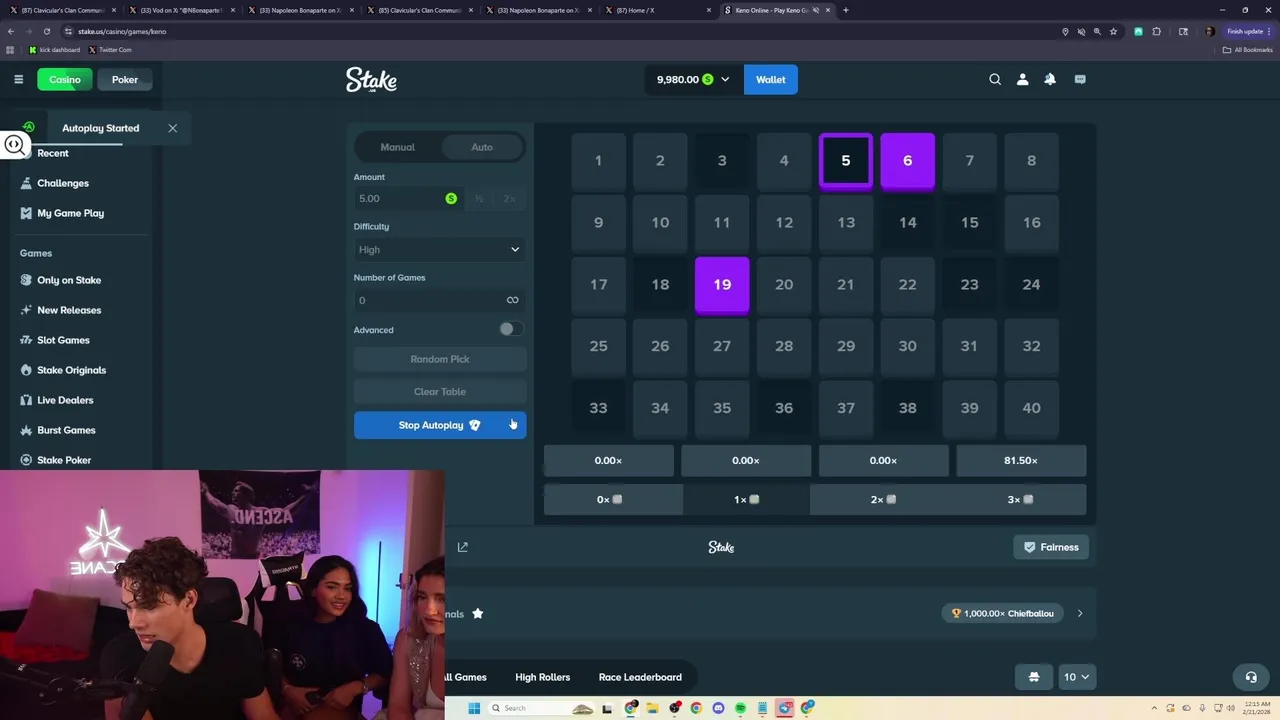Click the Burst Games sidebar icon
Image resolution: width=1280 pixels, height=720 pixels.
pyautogui.click(x=26, y=430)
